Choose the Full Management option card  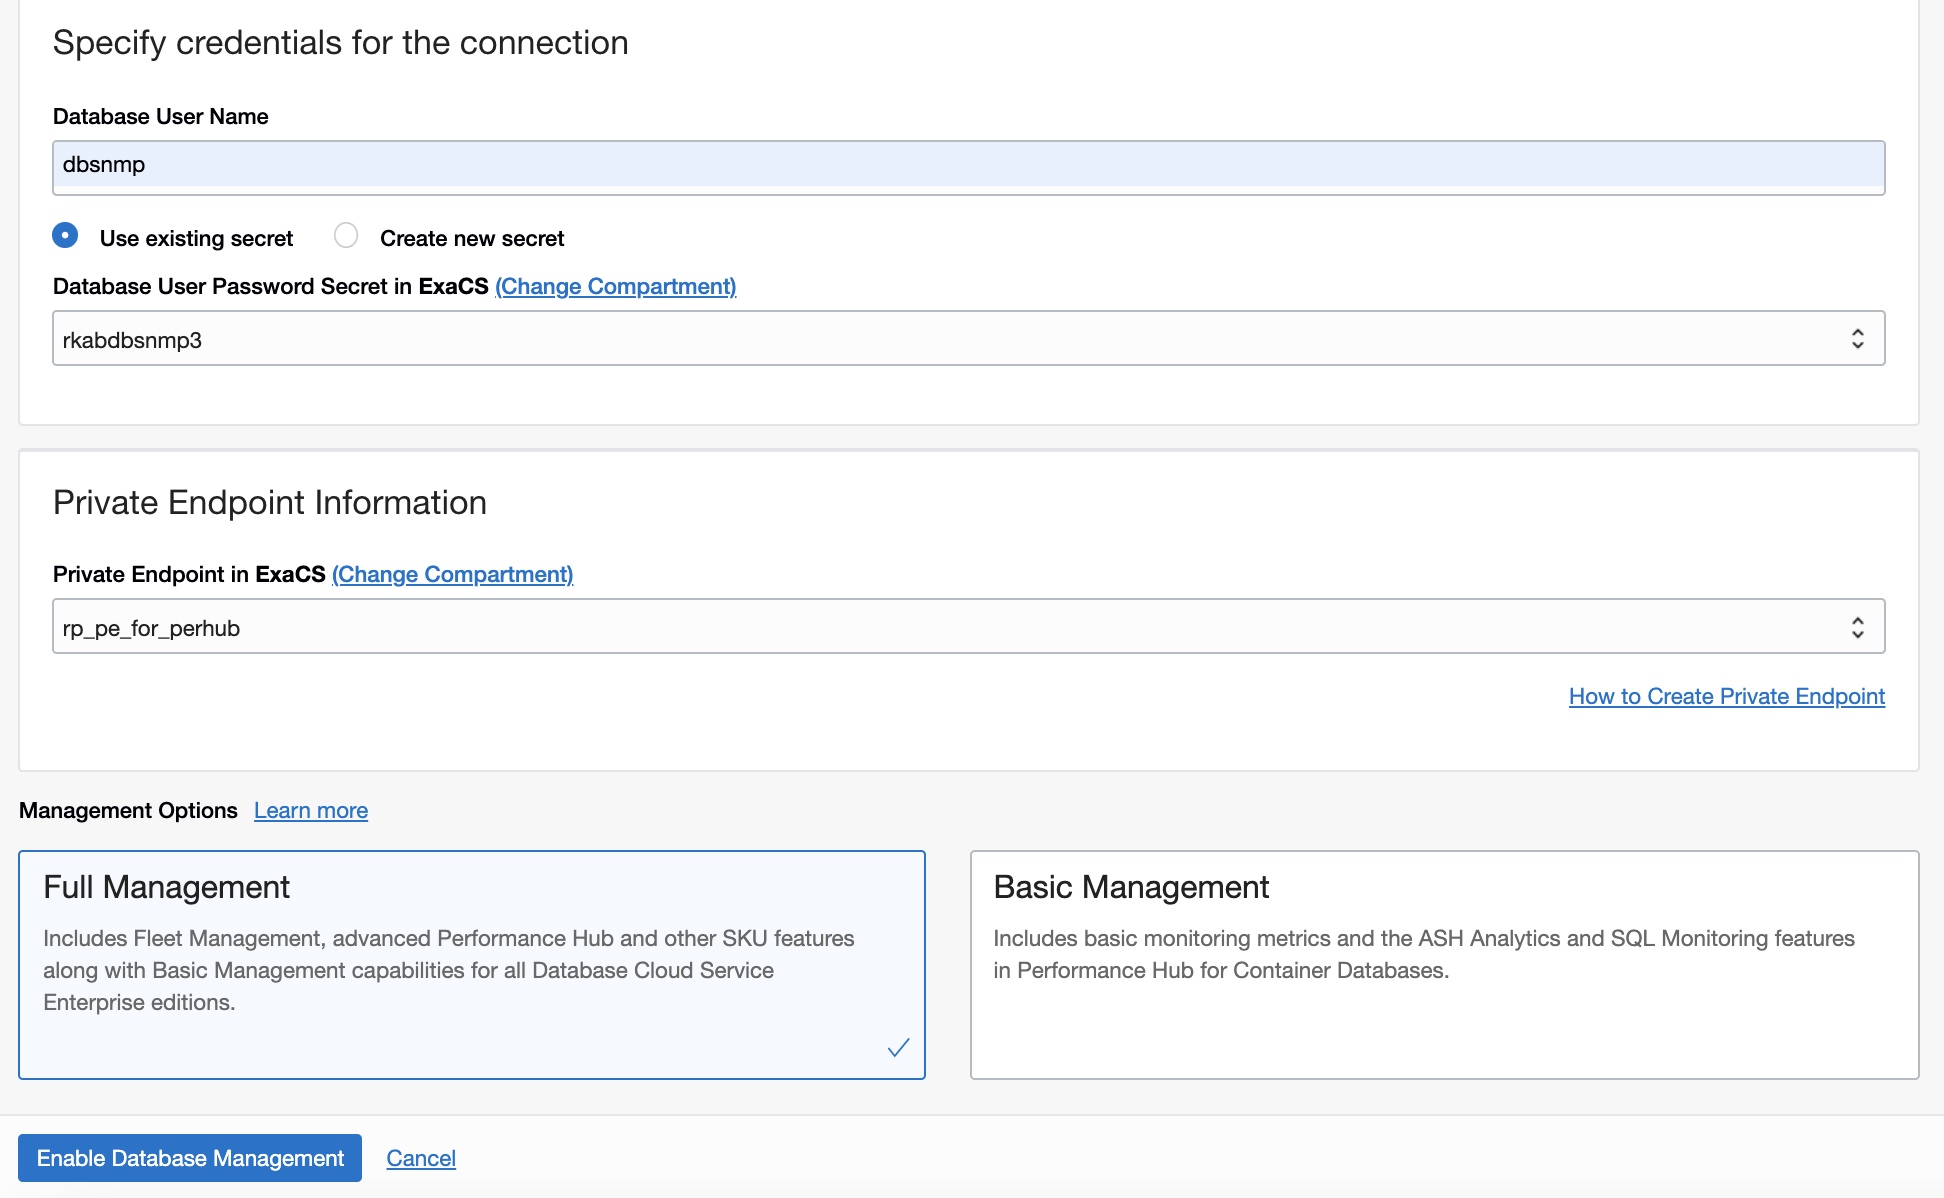(x=471, y=964)
